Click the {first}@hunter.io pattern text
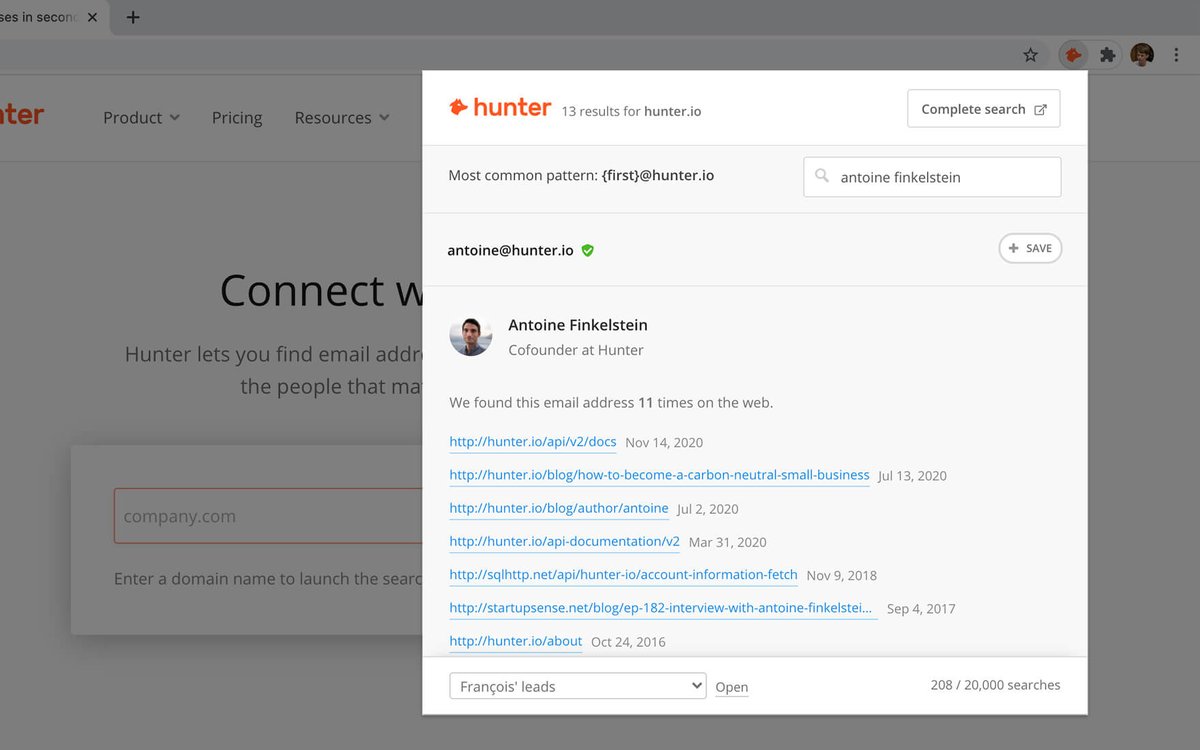 pyautogui.click(x=658, y=175)
